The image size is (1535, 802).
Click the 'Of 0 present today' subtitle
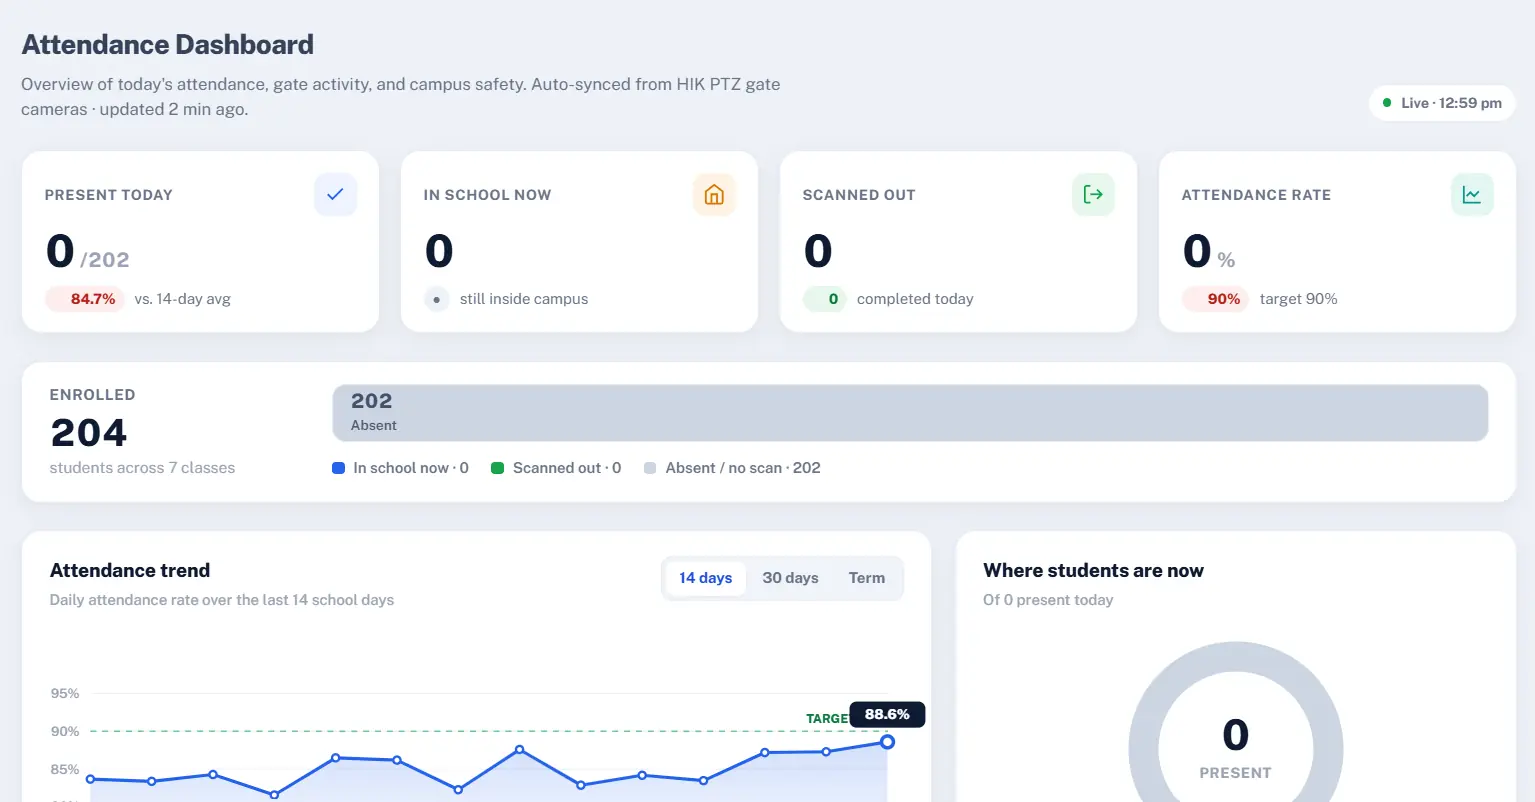tap(1048, 600)
